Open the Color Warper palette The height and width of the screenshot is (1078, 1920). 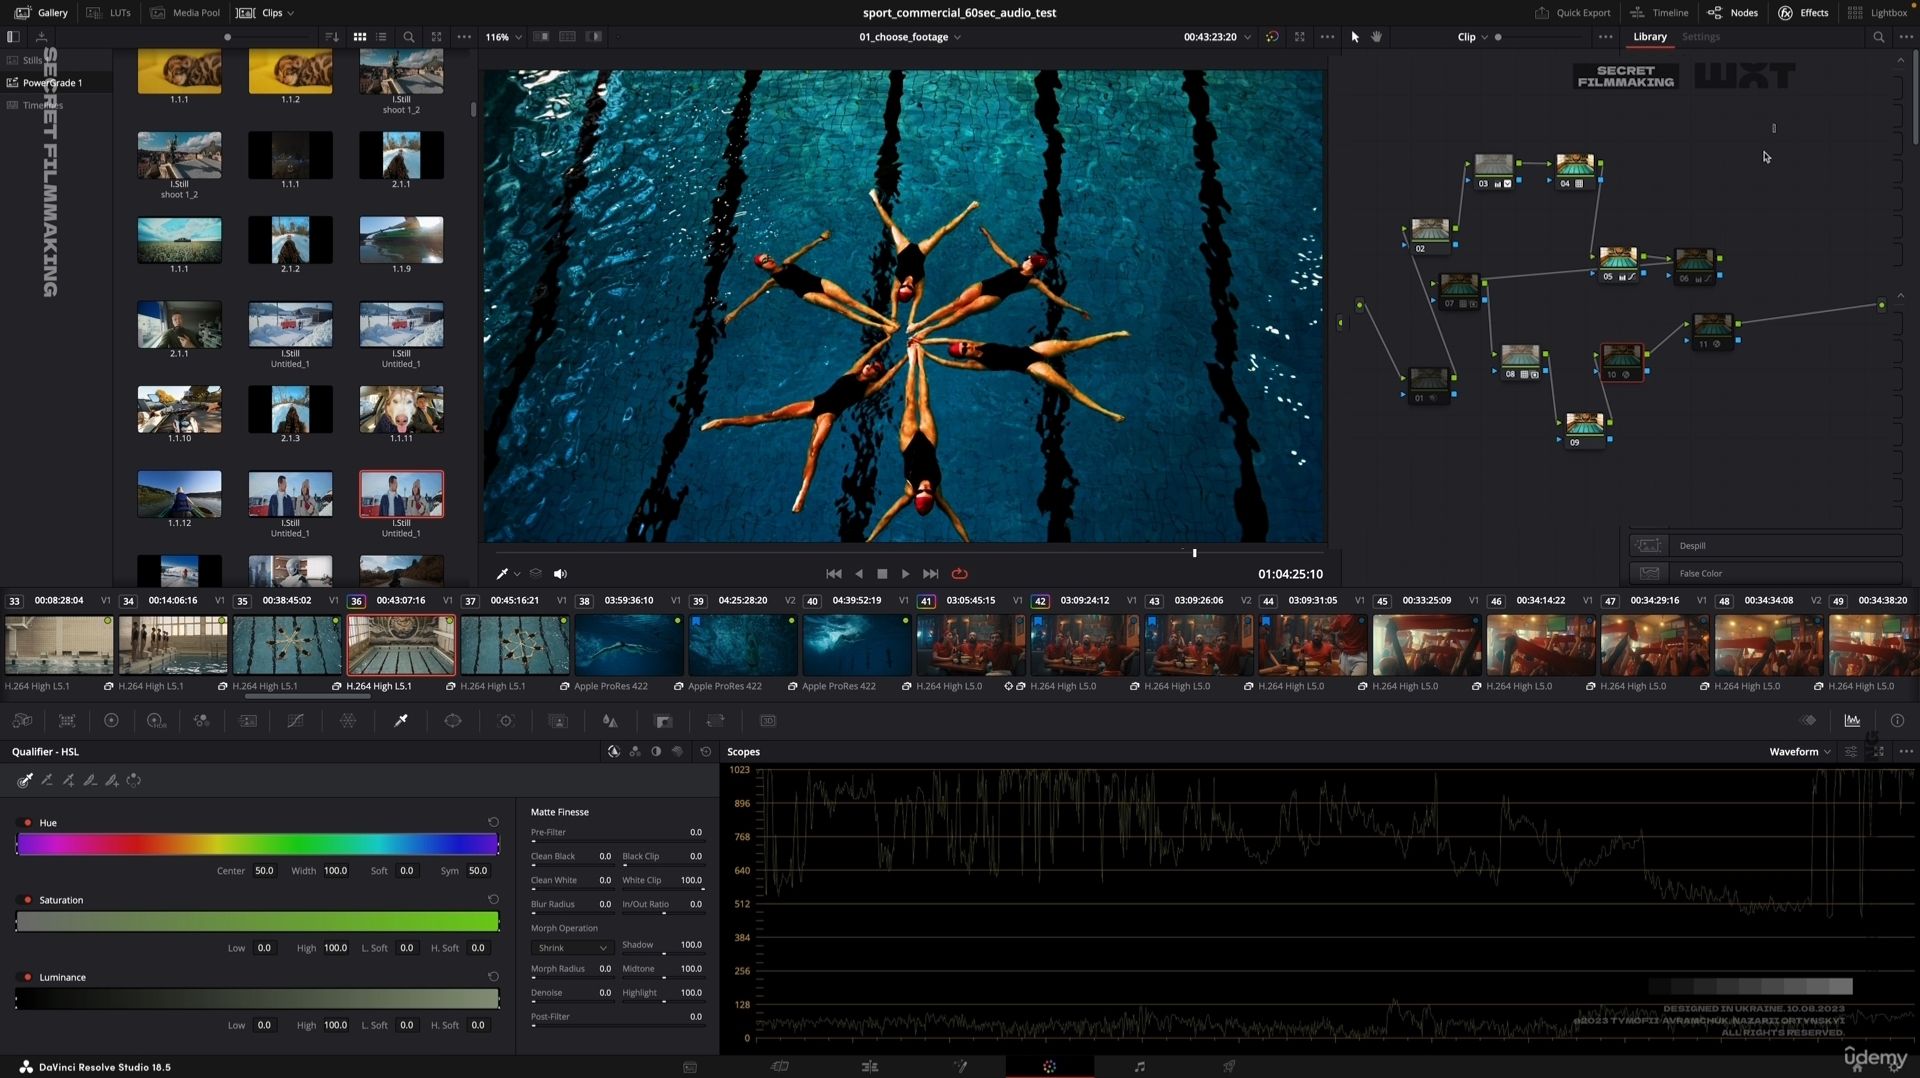pos(348,721)
